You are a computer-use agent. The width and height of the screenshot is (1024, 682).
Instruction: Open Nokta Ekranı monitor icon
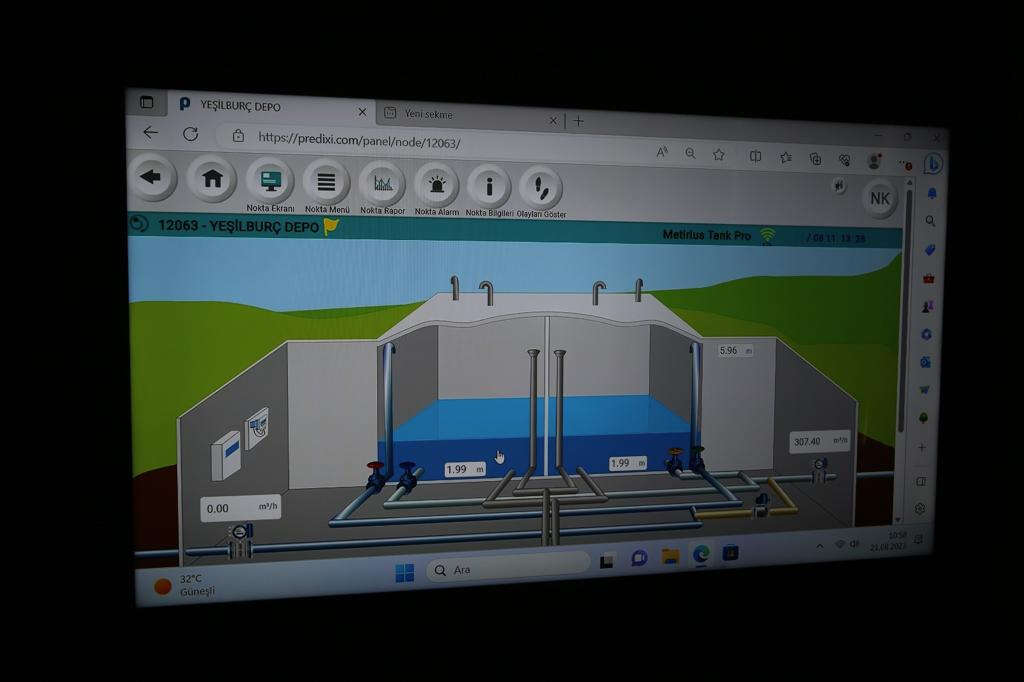coord(270,182)
